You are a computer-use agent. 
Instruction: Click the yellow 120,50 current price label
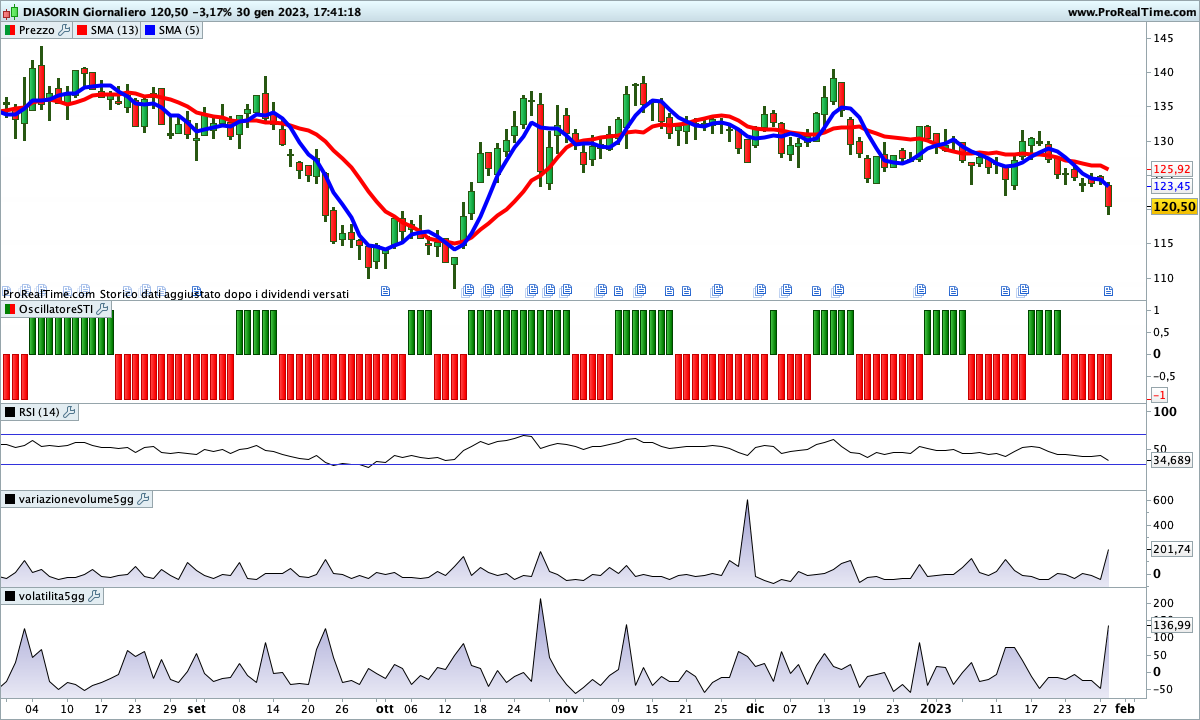point(1173,207)
